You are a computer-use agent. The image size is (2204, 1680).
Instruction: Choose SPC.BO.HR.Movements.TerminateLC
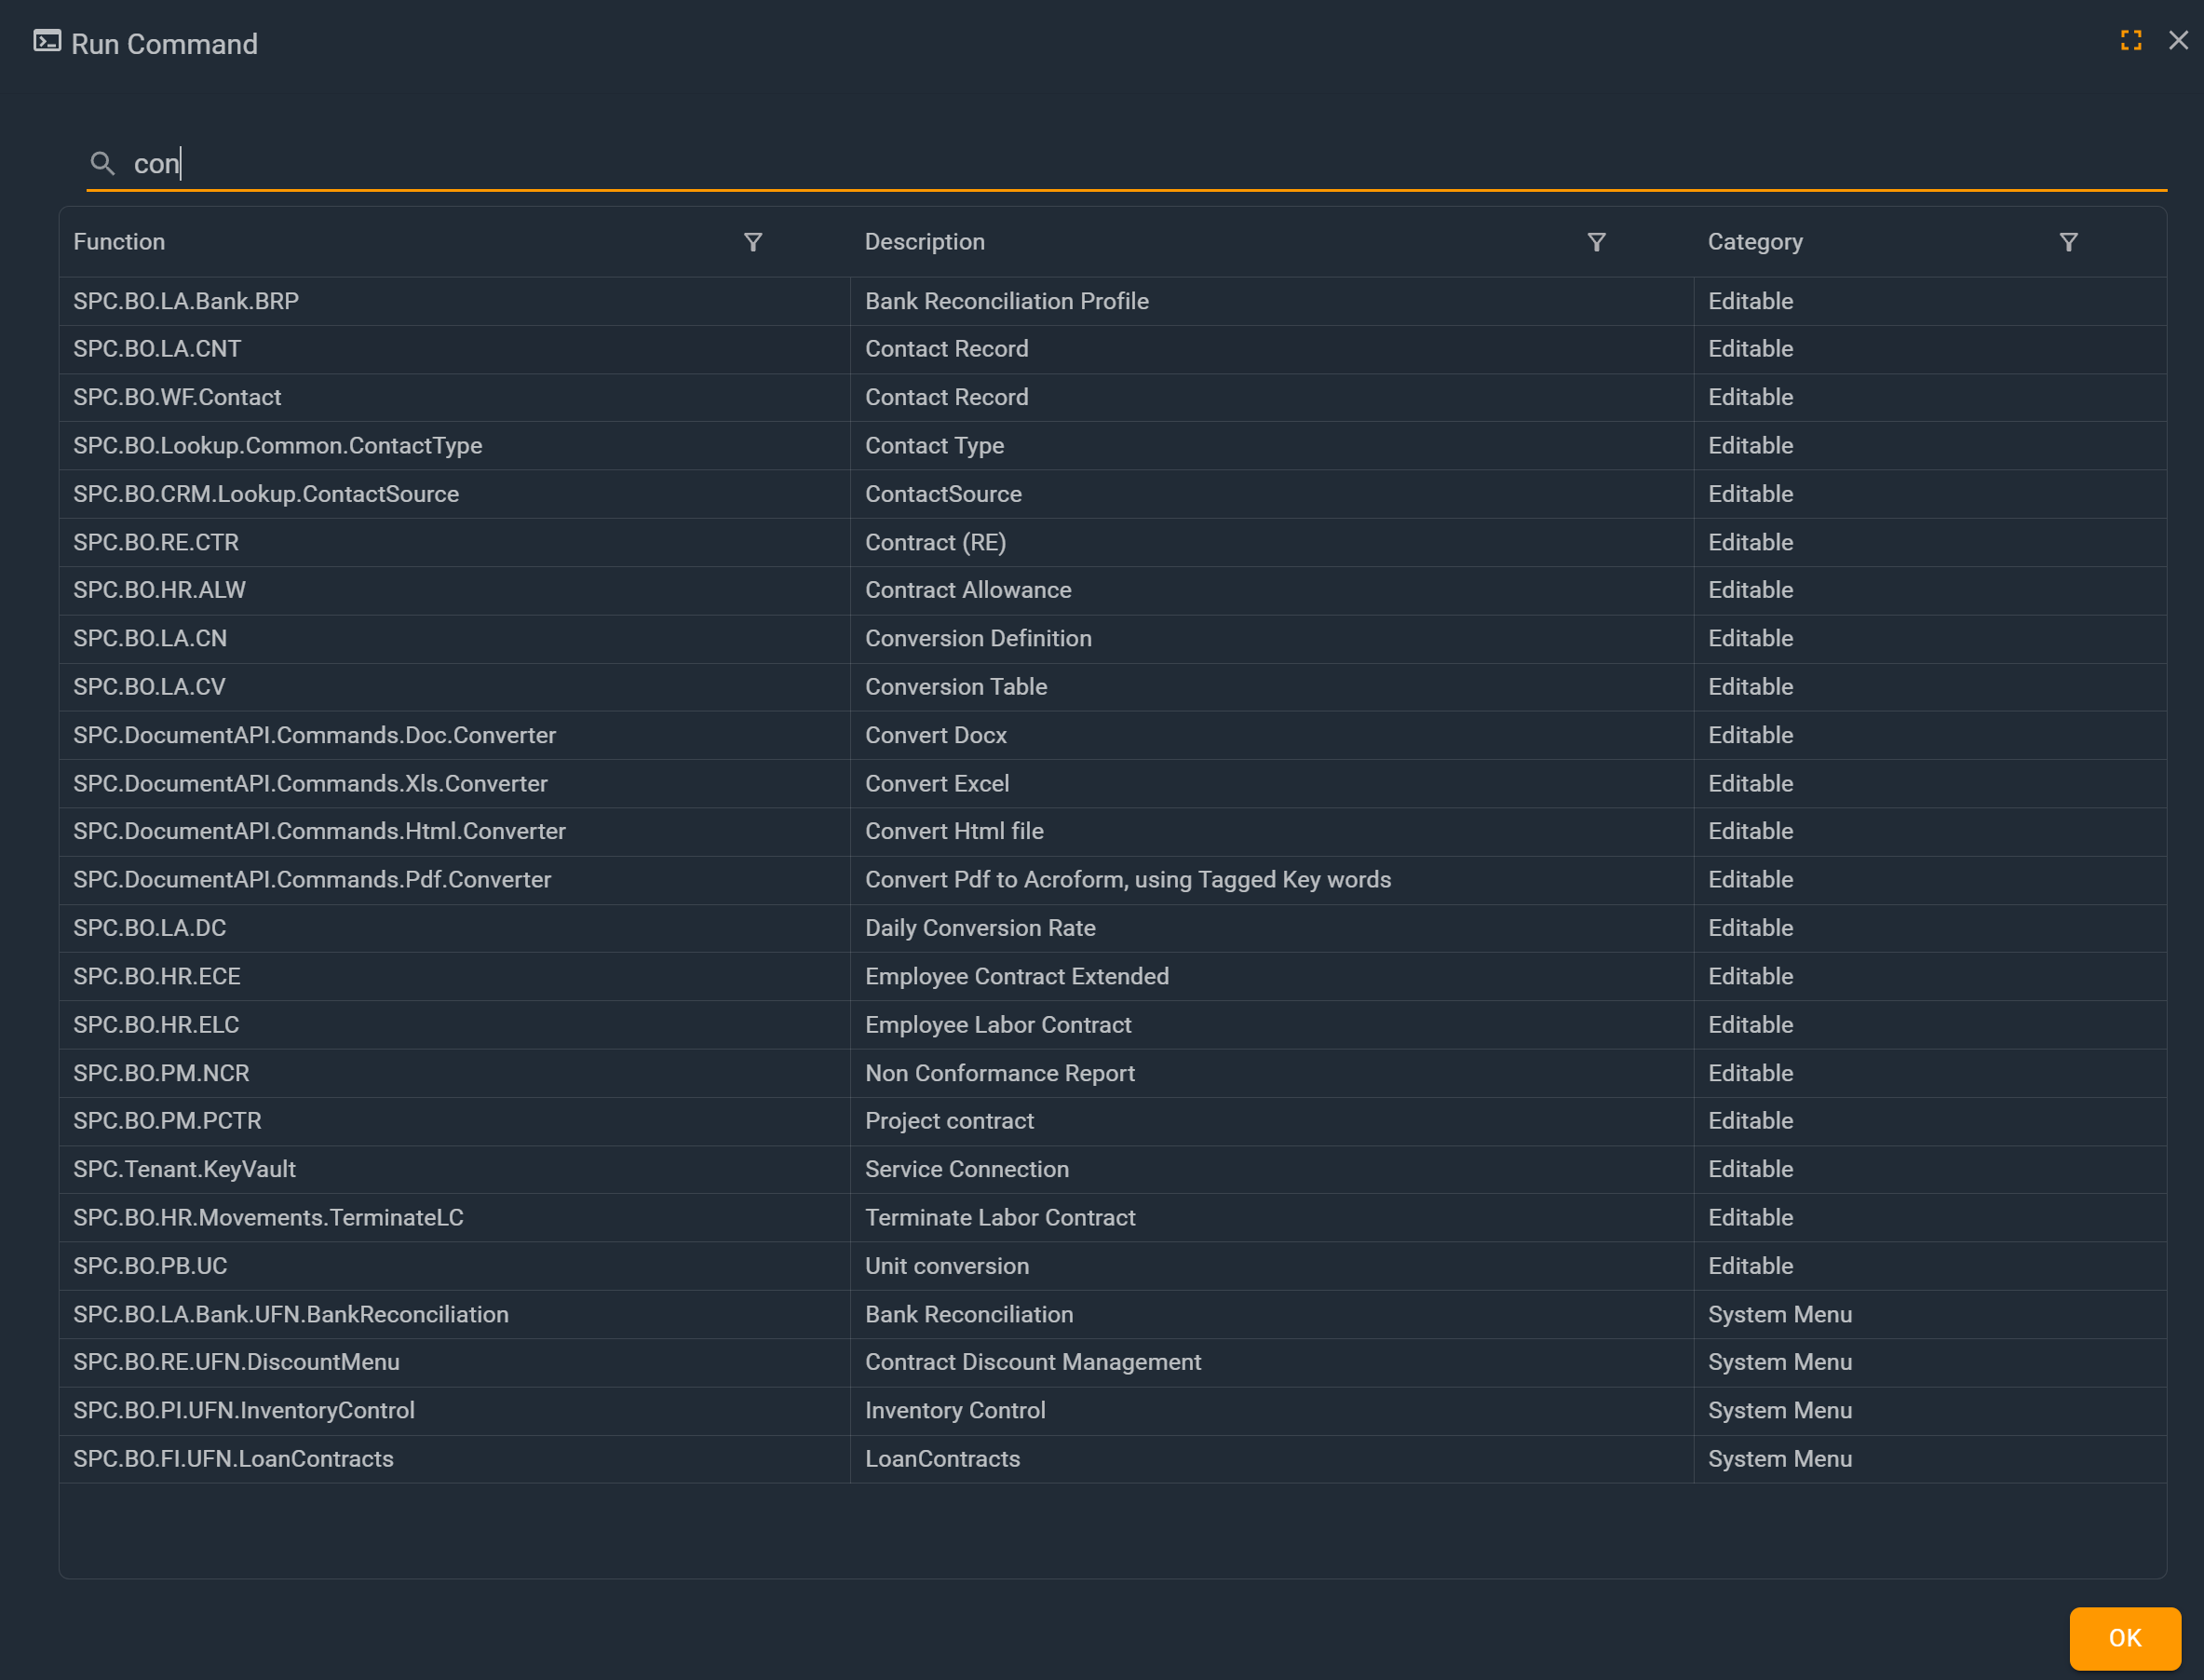268,1218
